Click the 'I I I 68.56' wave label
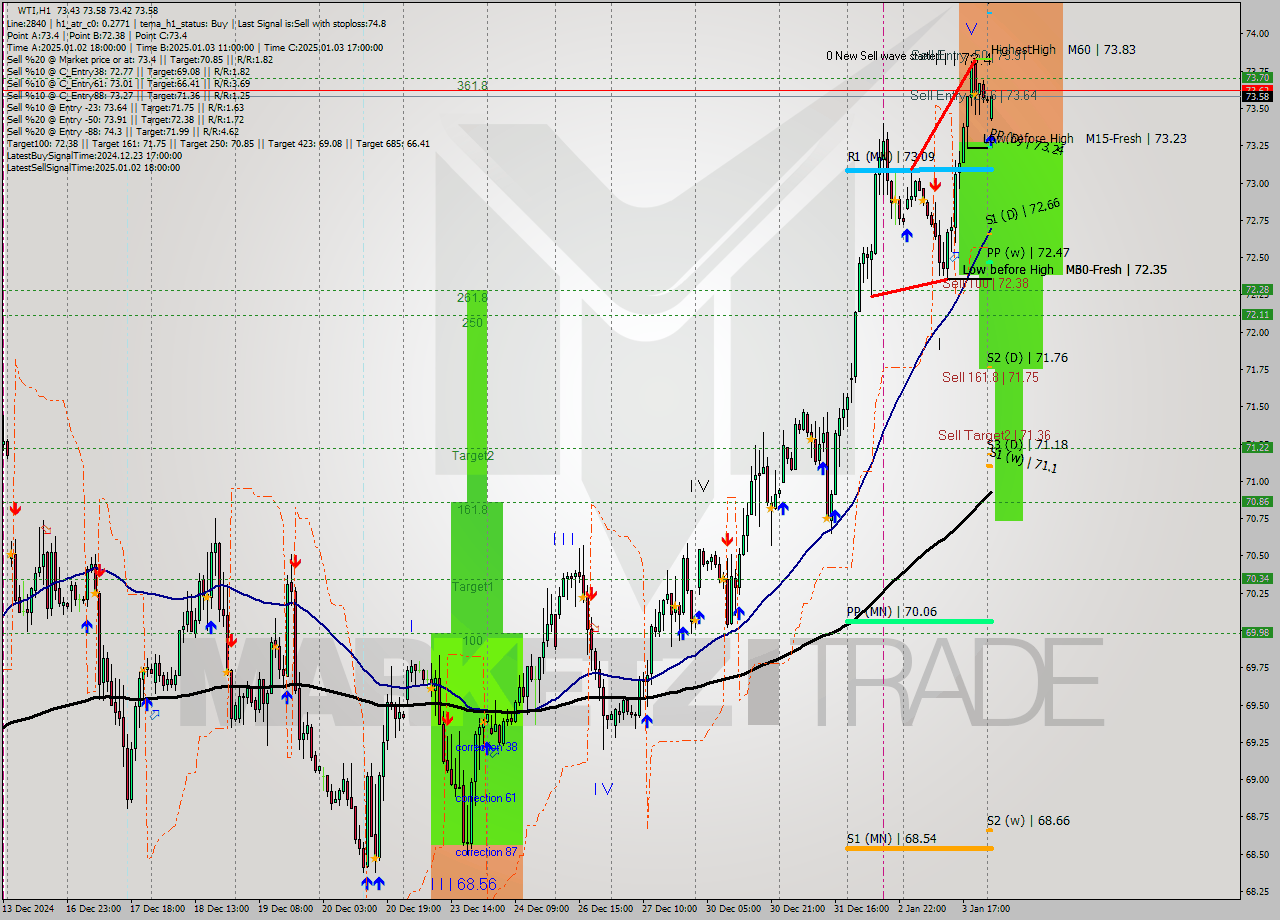The height and width of the screenshot is (920, 1280). (x=463, y=884)
